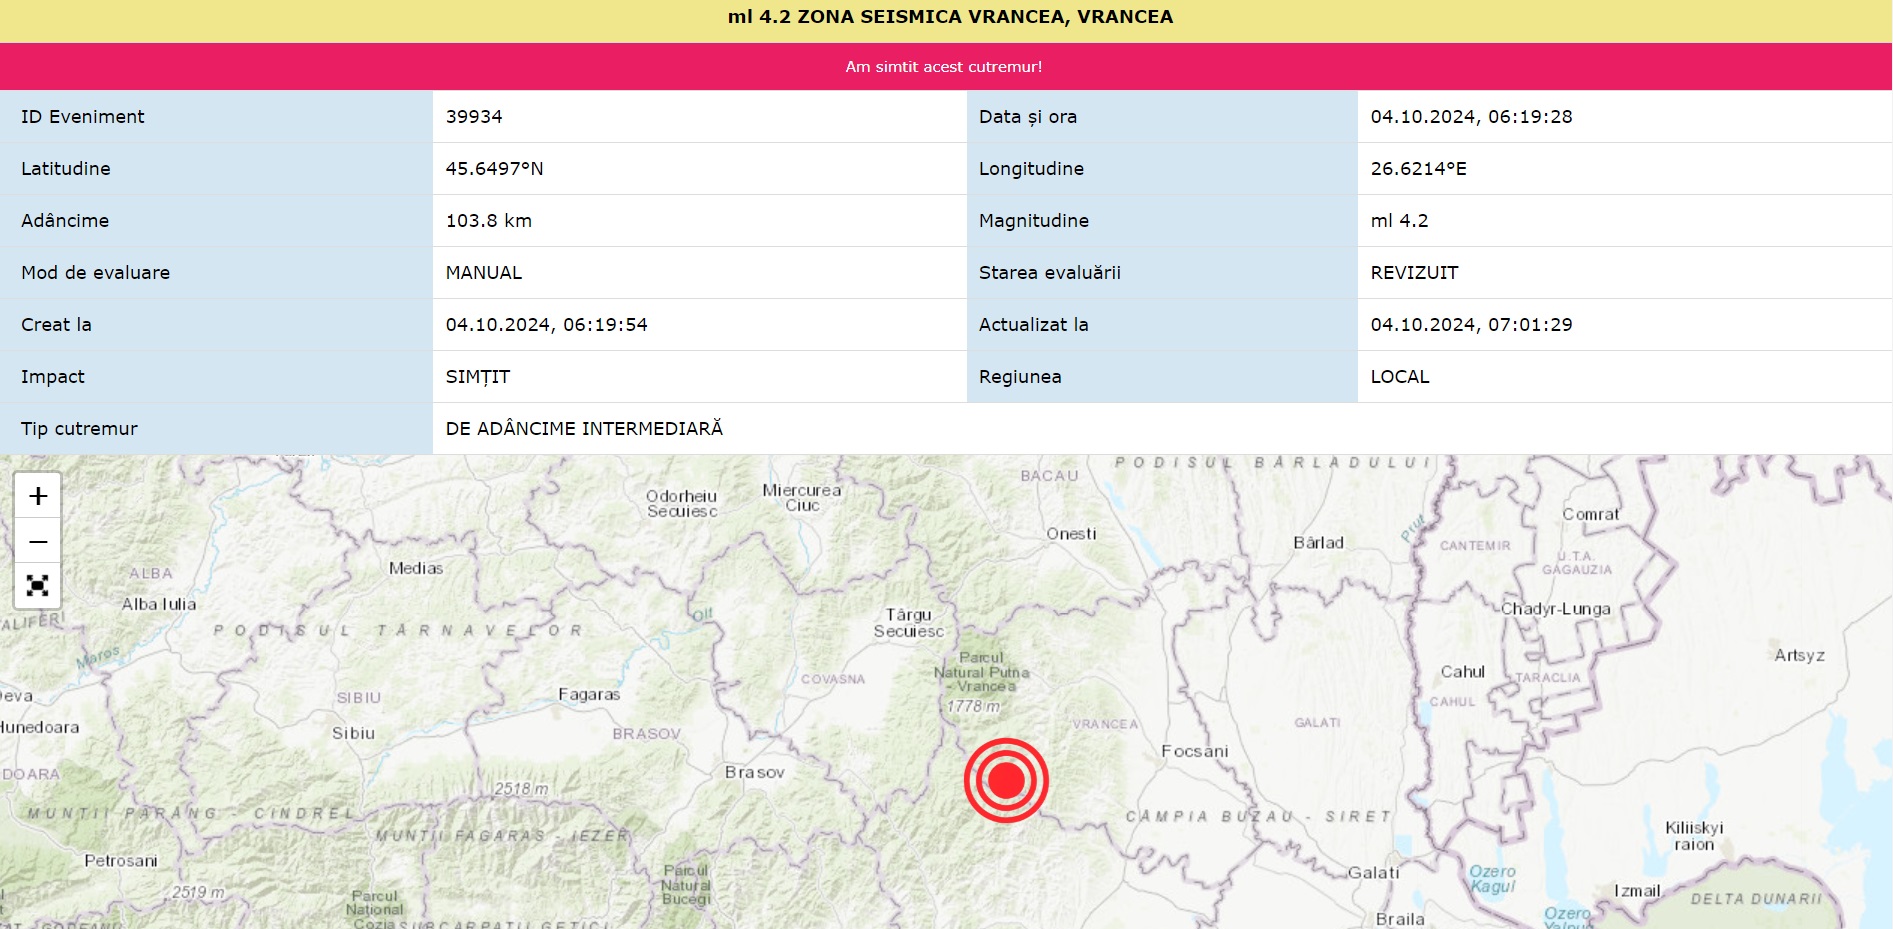Viewport: 1893px width, 929px height.
Task: Click the Magnitudine value ml 4.2 cell
Action: [1399, 221]
